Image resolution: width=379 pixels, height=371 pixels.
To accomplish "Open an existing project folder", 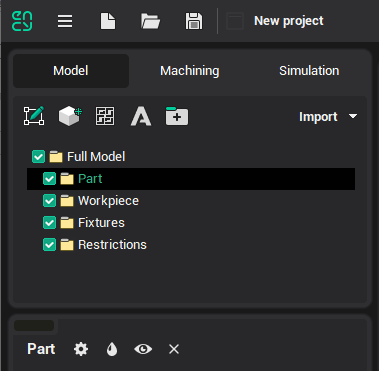I will [150, 21].
